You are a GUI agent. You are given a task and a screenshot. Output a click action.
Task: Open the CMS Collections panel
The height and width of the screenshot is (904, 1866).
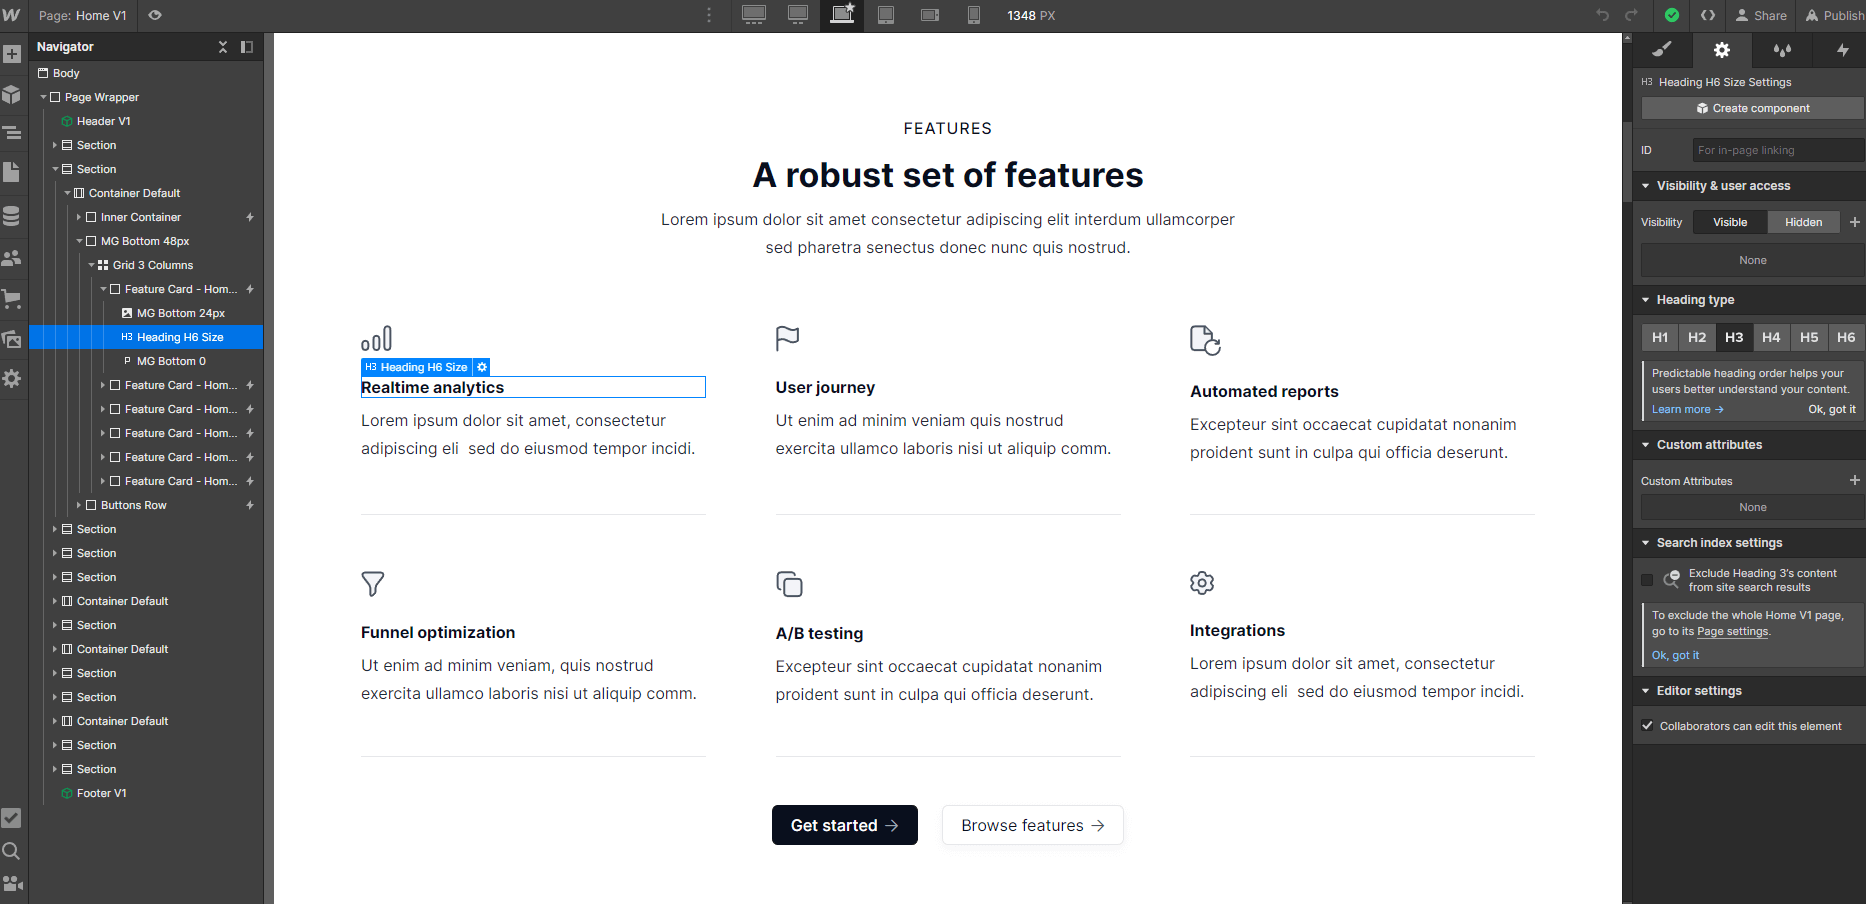[13, 215]
